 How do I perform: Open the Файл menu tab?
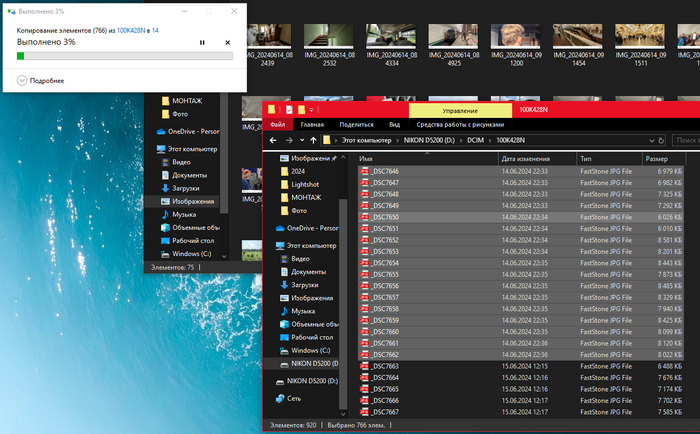[x=277, y=124]
